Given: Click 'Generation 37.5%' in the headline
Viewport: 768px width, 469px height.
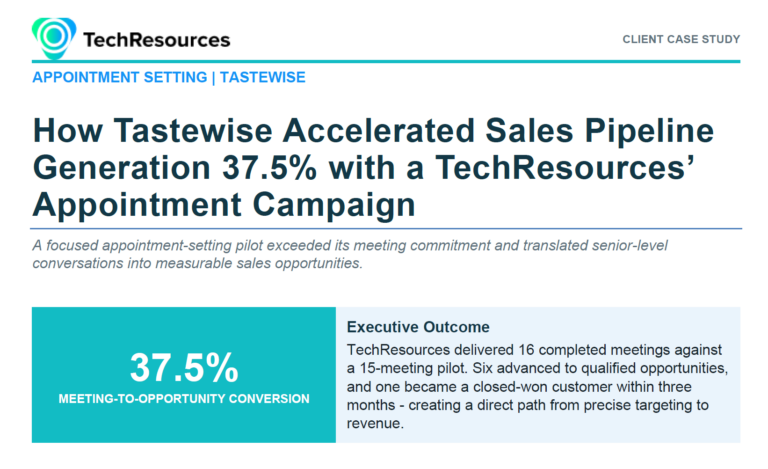Looking at the screenshot, I should coord(175,167).
